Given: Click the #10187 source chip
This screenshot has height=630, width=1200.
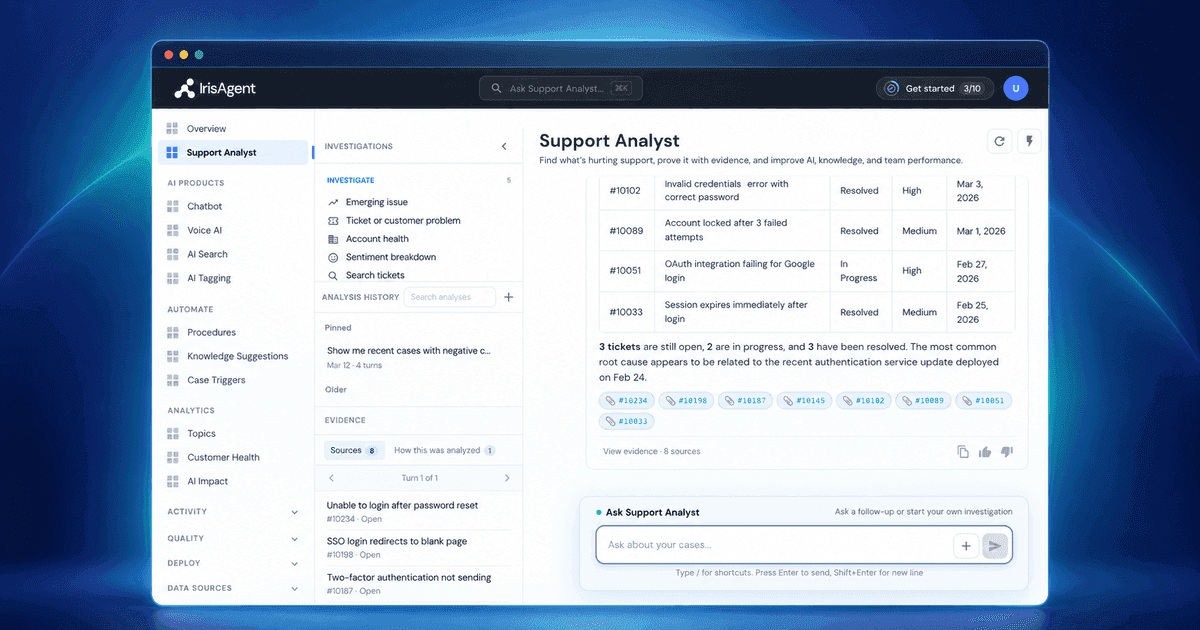Looking at the screenshot, I should 745,401.
